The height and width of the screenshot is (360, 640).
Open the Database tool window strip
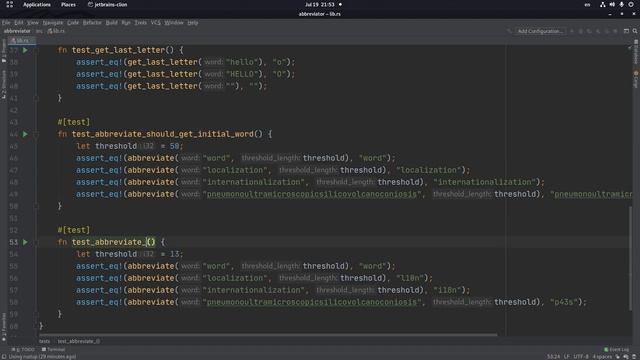click(x=636, y=52)
